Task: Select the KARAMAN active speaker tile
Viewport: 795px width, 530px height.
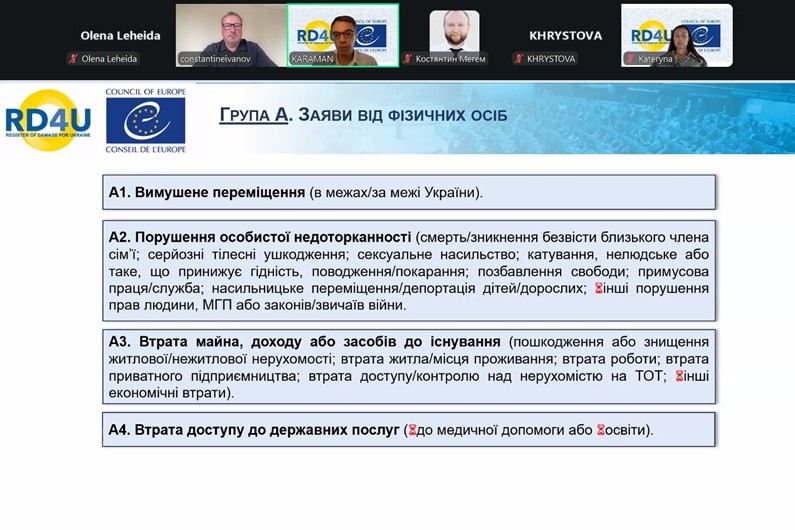Action: [x=343, y=36]
